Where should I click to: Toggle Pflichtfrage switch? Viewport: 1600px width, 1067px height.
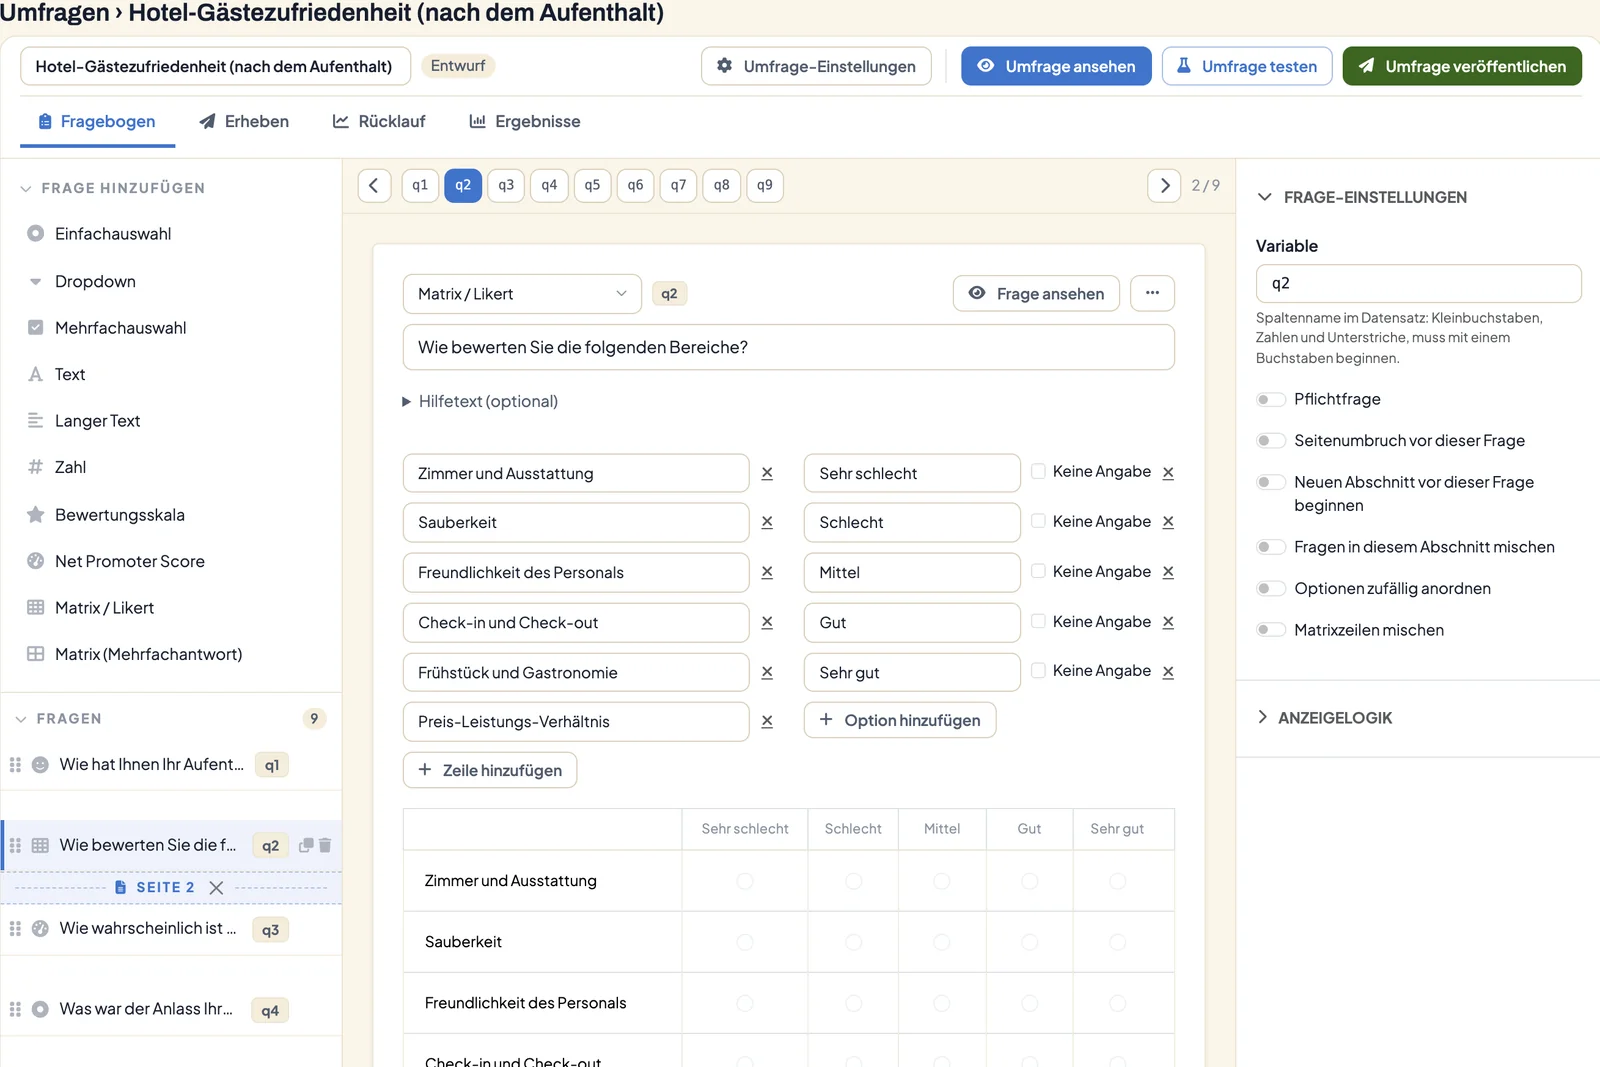click(1271, 399)
